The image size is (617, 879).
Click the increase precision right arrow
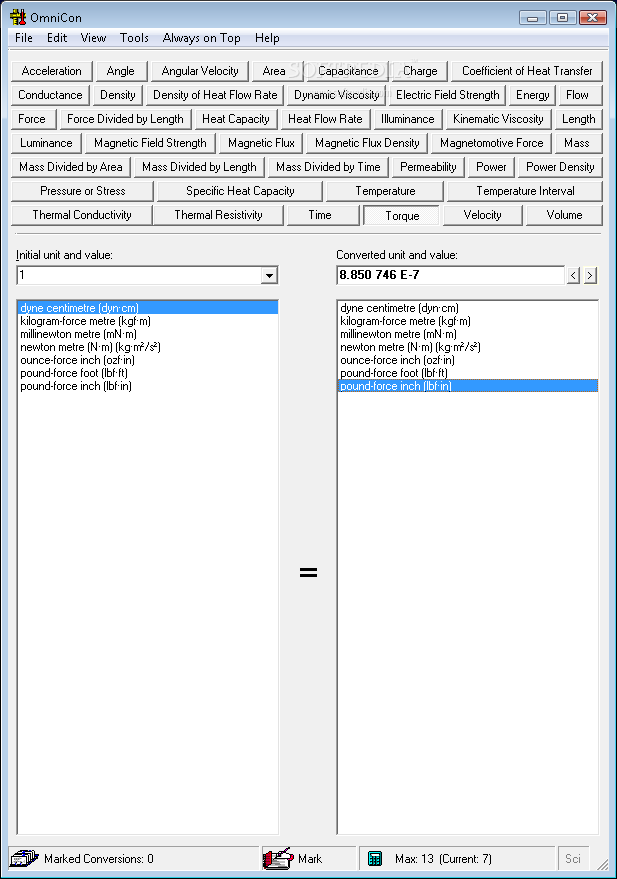point(590,275)
